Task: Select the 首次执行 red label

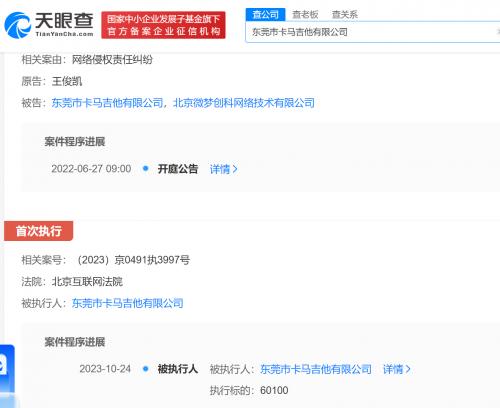Action: pos(39,231)
